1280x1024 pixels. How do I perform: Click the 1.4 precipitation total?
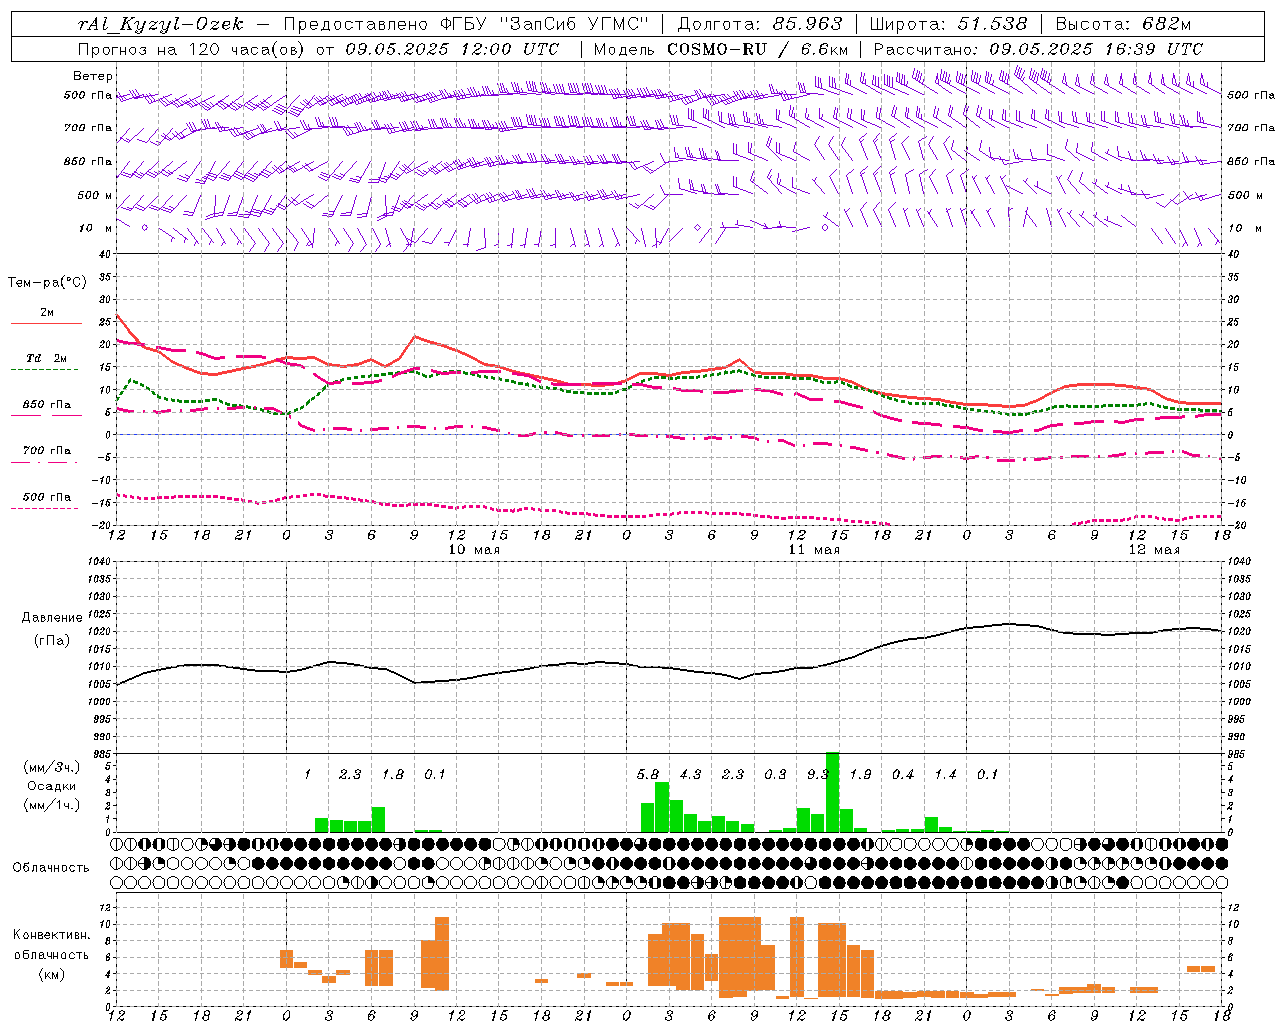click(x=945, y=775)
